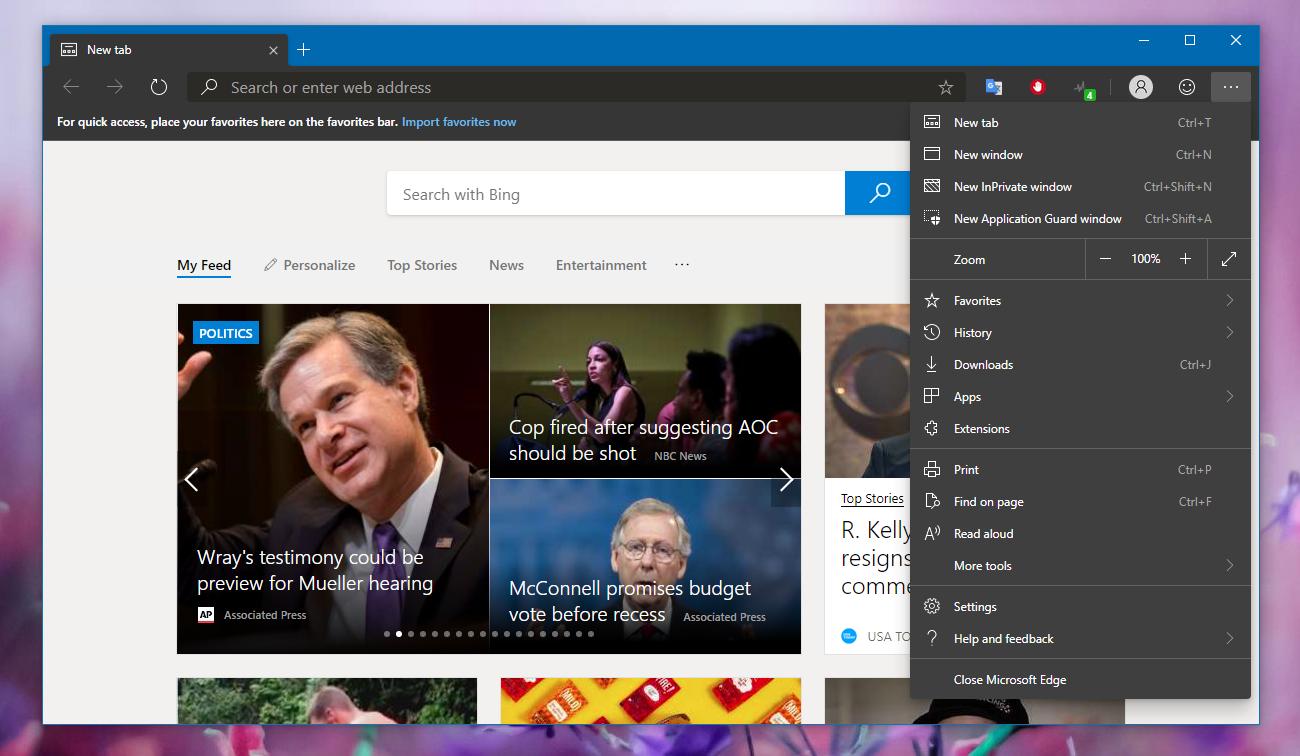Expand the More tools submenu
The height and width of the screenshot is (756, 1300).
[1080, 565]
